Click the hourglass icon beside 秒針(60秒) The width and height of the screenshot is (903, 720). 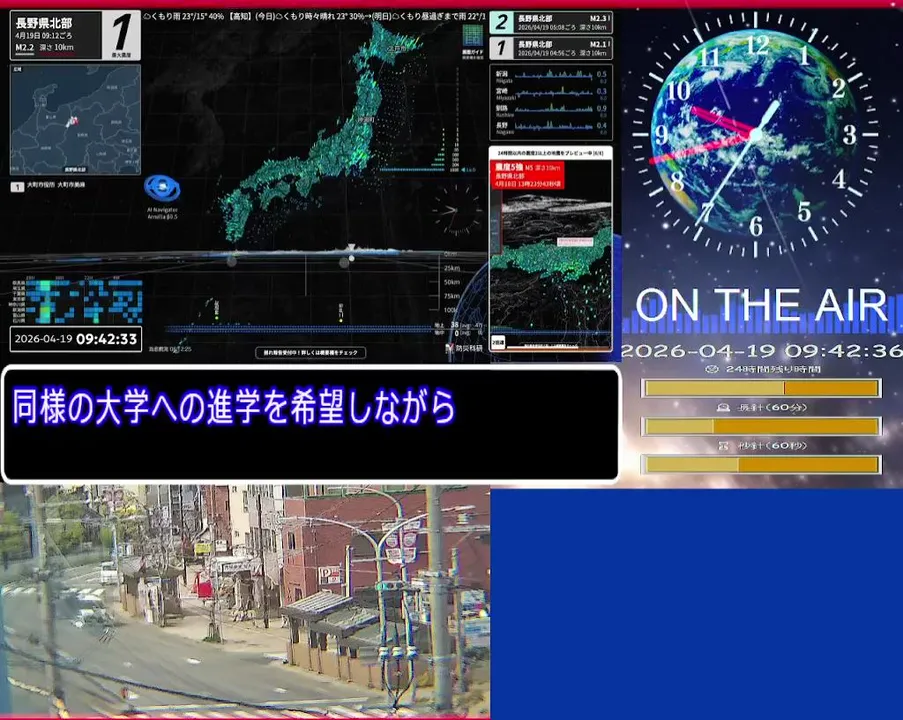point(723,445)
